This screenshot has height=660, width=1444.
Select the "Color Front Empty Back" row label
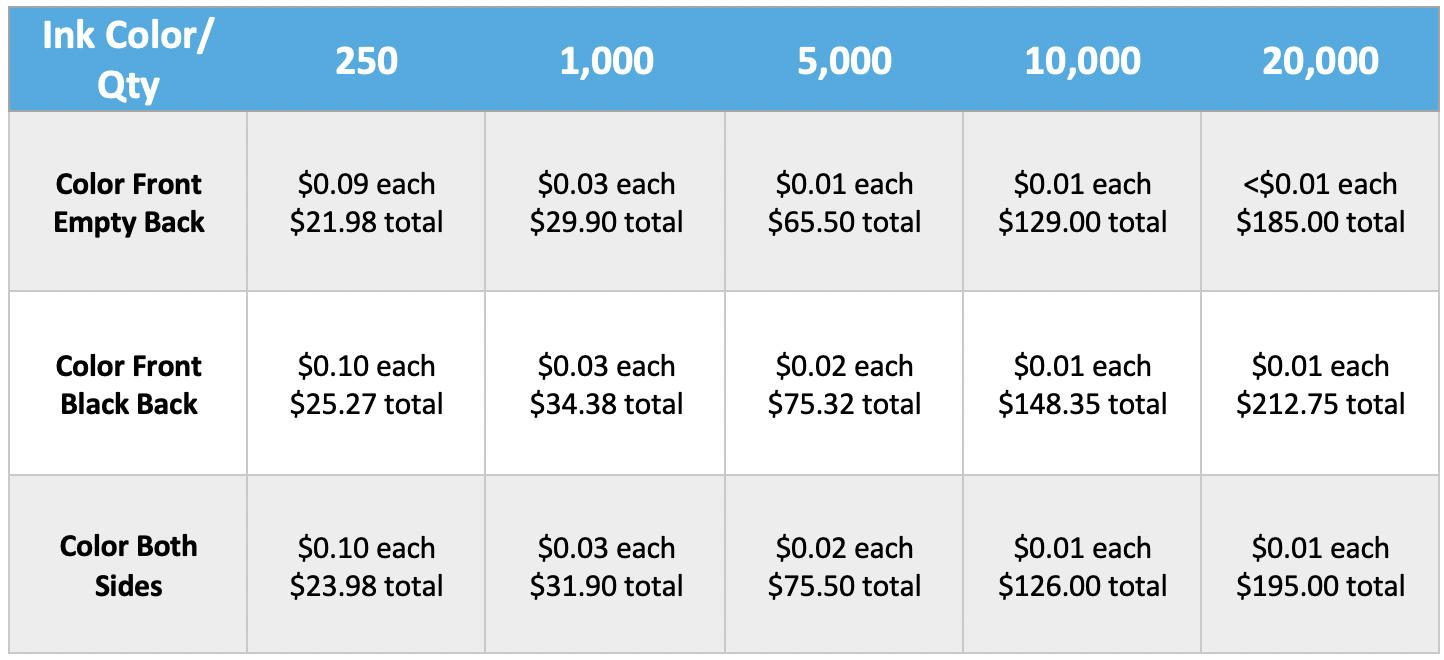129,203
